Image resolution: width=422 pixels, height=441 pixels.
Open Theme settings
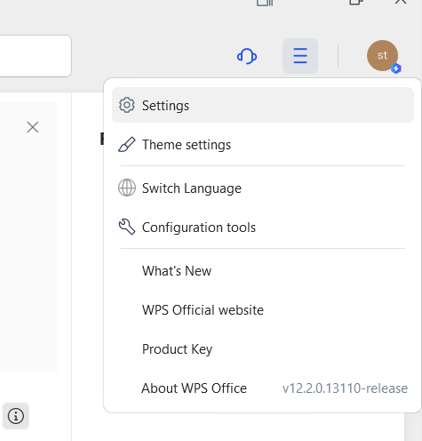[263, 145]
